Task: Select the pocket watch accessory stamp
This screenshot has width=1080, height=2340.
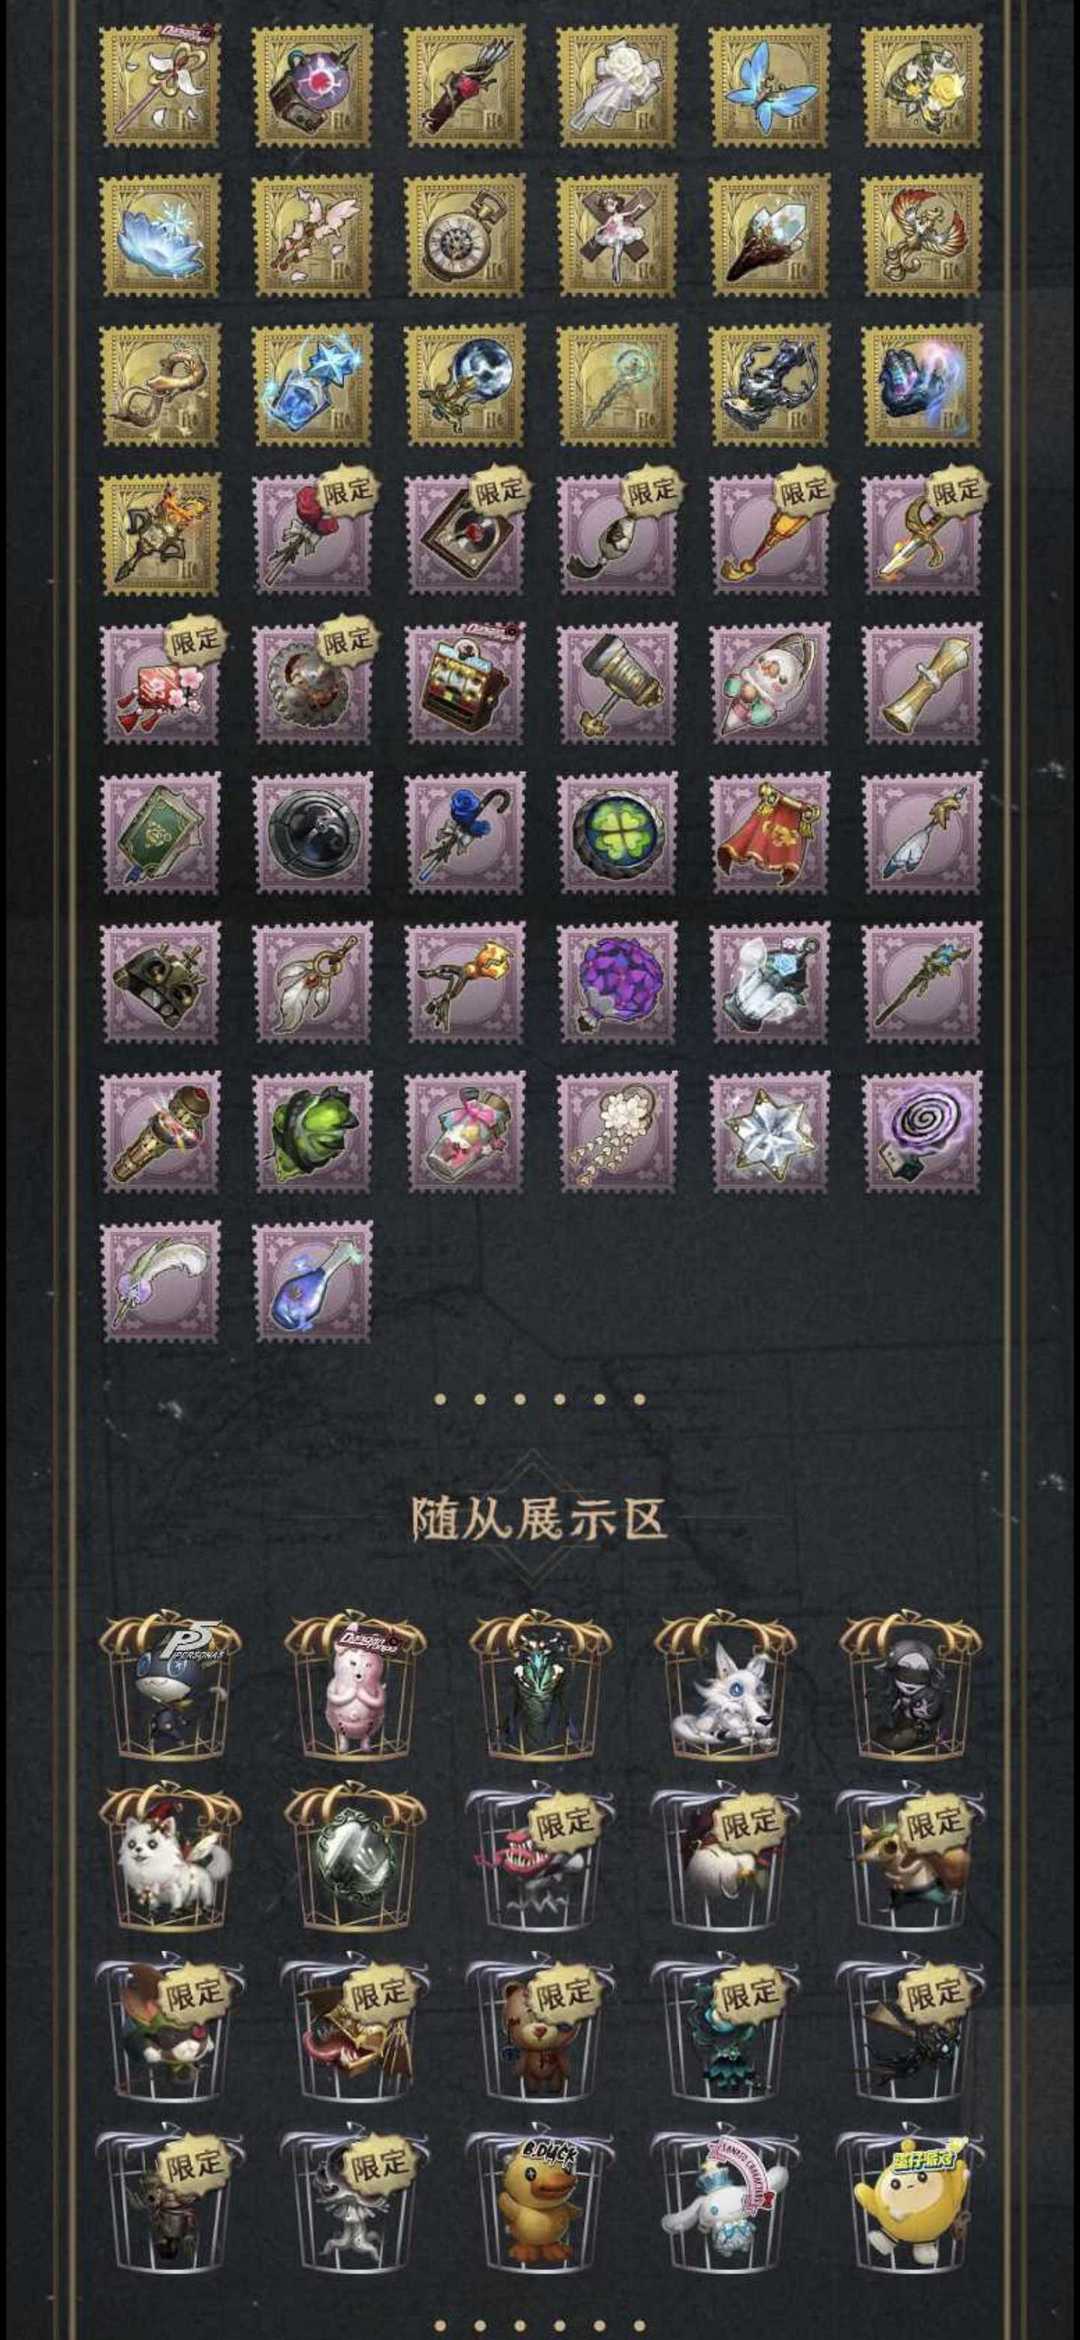Action: click(465, 235)
